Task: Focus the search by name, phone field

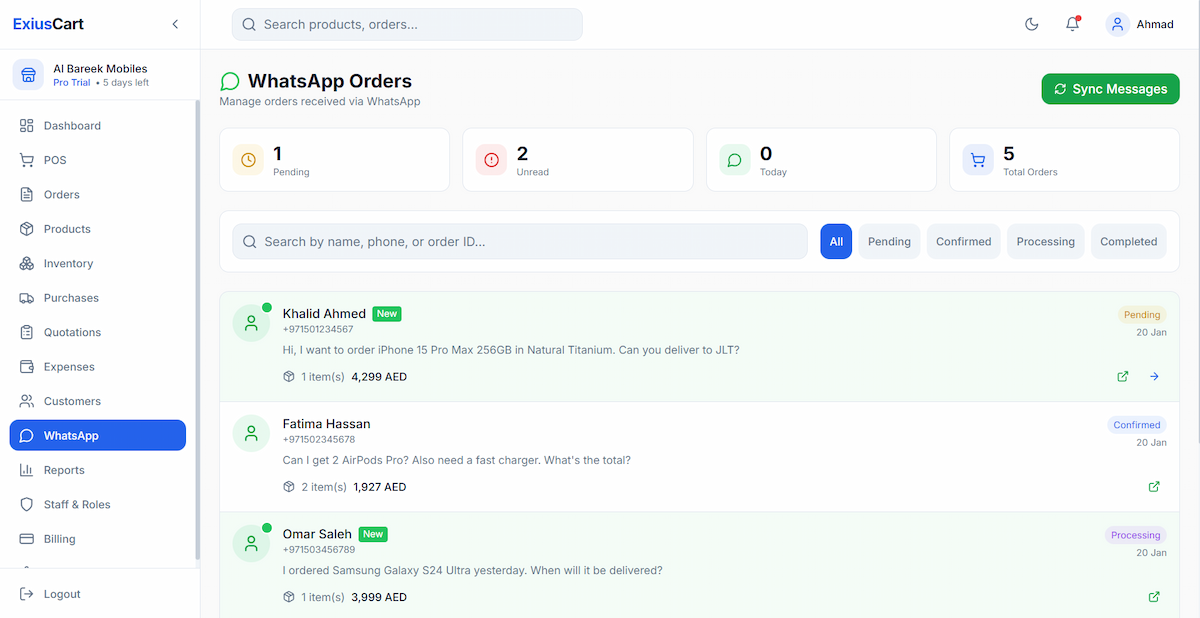Action: (520, 242)
